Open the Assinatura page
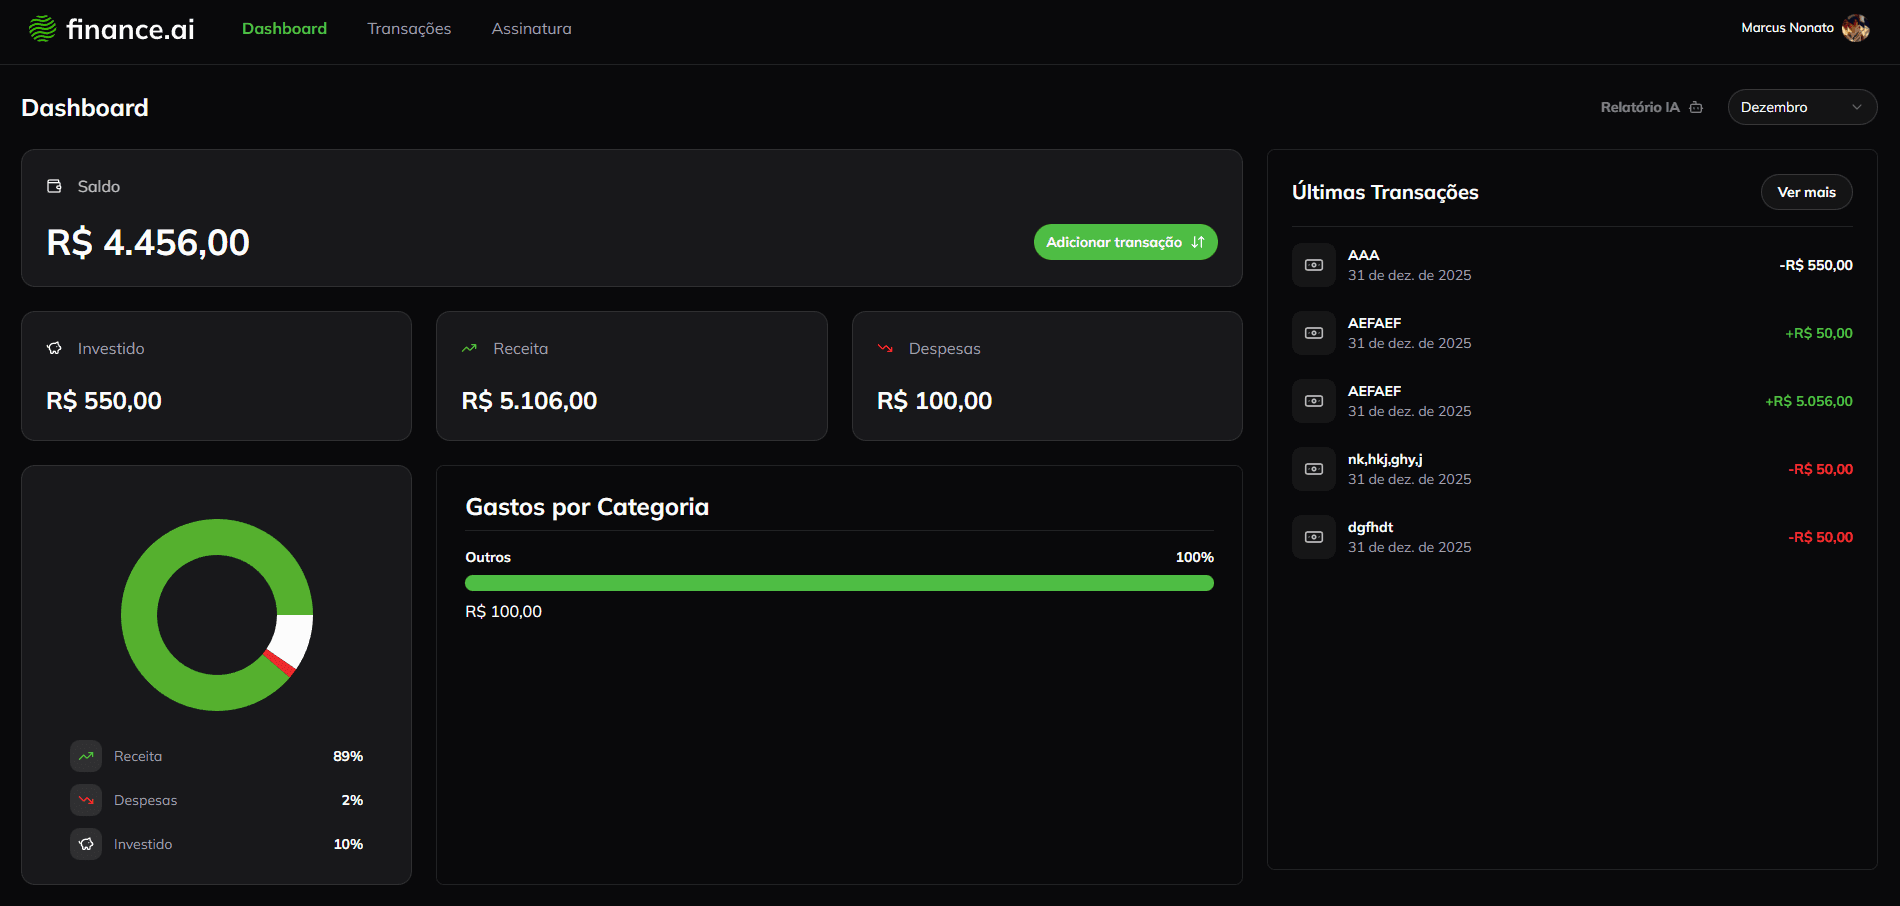 (x=531, y=29)
